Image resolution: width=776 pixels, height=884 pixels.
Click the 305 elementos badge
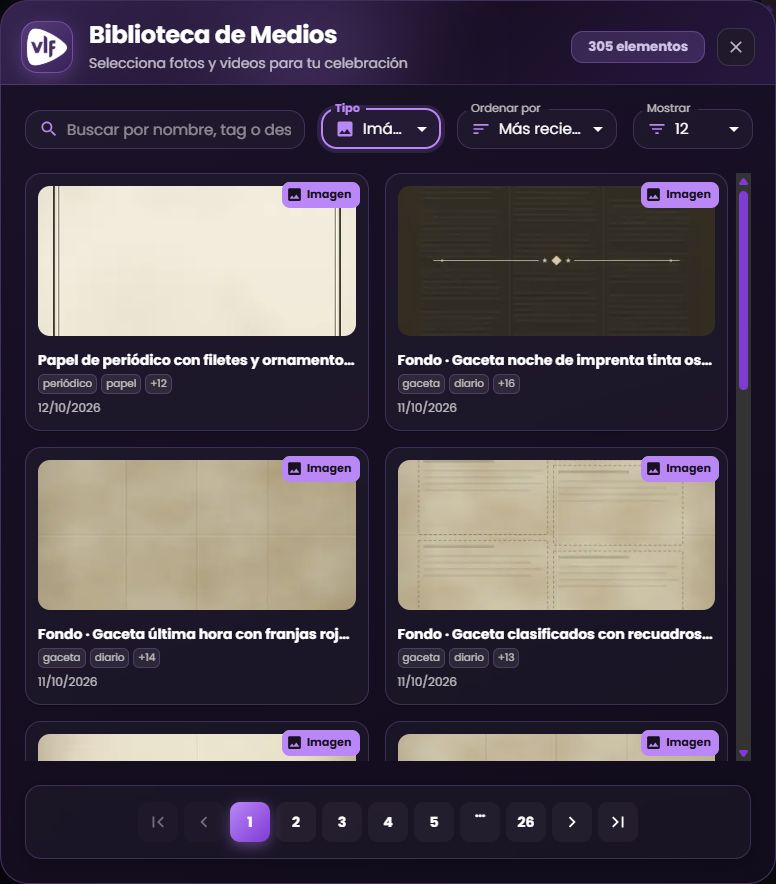click(638, 47)
